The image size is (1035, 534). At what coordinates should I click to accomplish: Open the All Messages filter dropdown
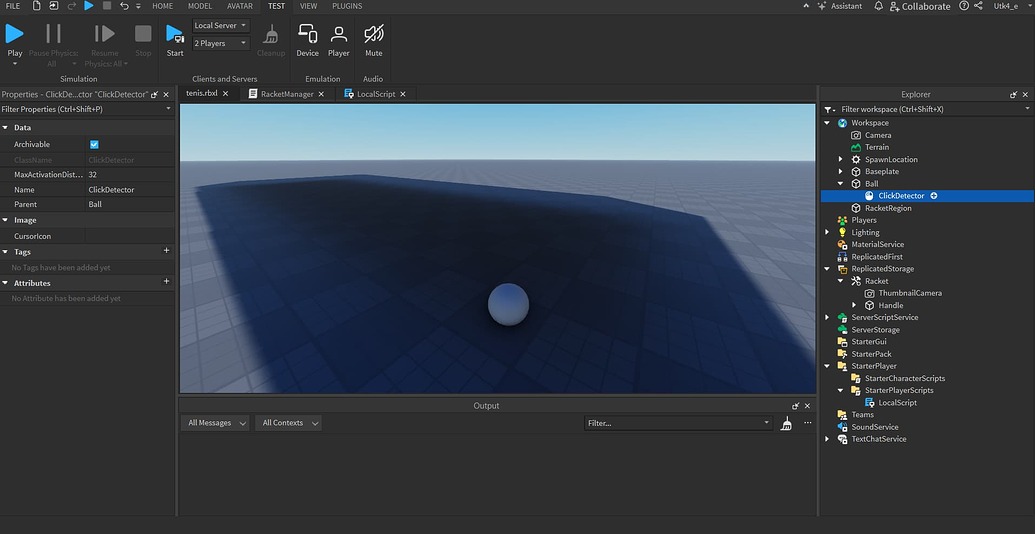click(x=215, y=423)
